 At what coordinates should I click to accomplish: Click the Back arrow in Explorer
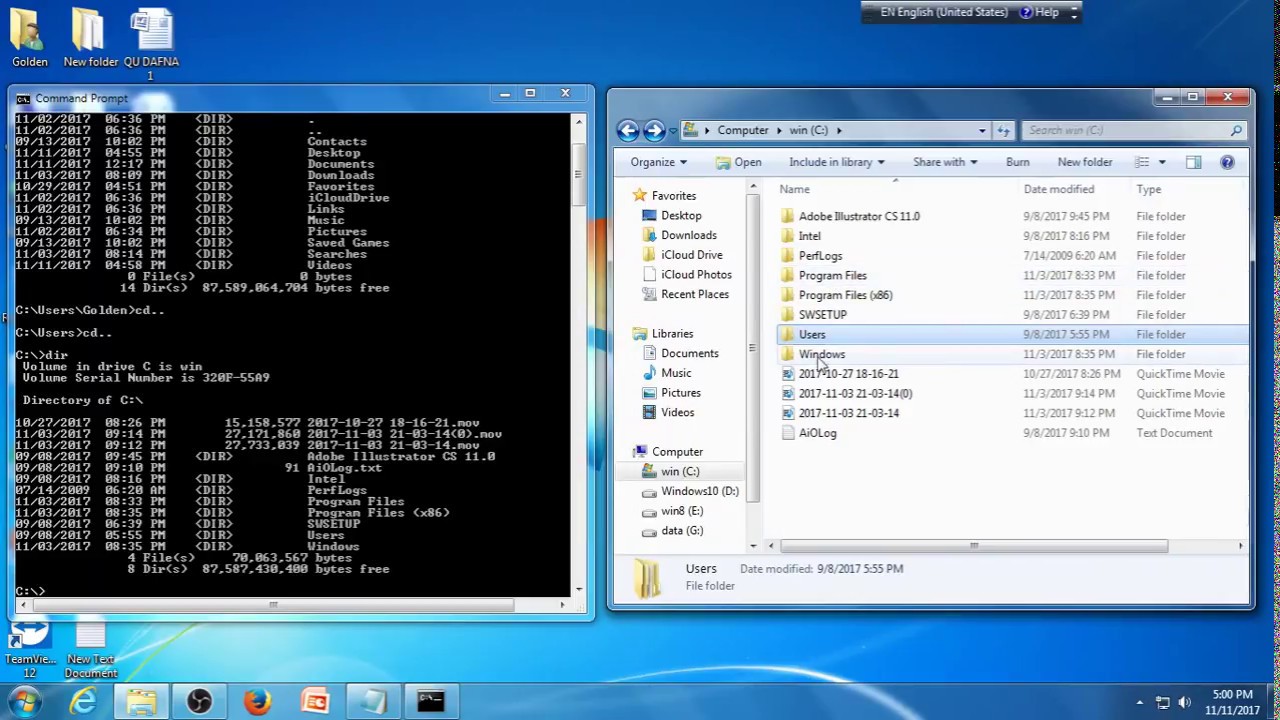pos(628,130)
